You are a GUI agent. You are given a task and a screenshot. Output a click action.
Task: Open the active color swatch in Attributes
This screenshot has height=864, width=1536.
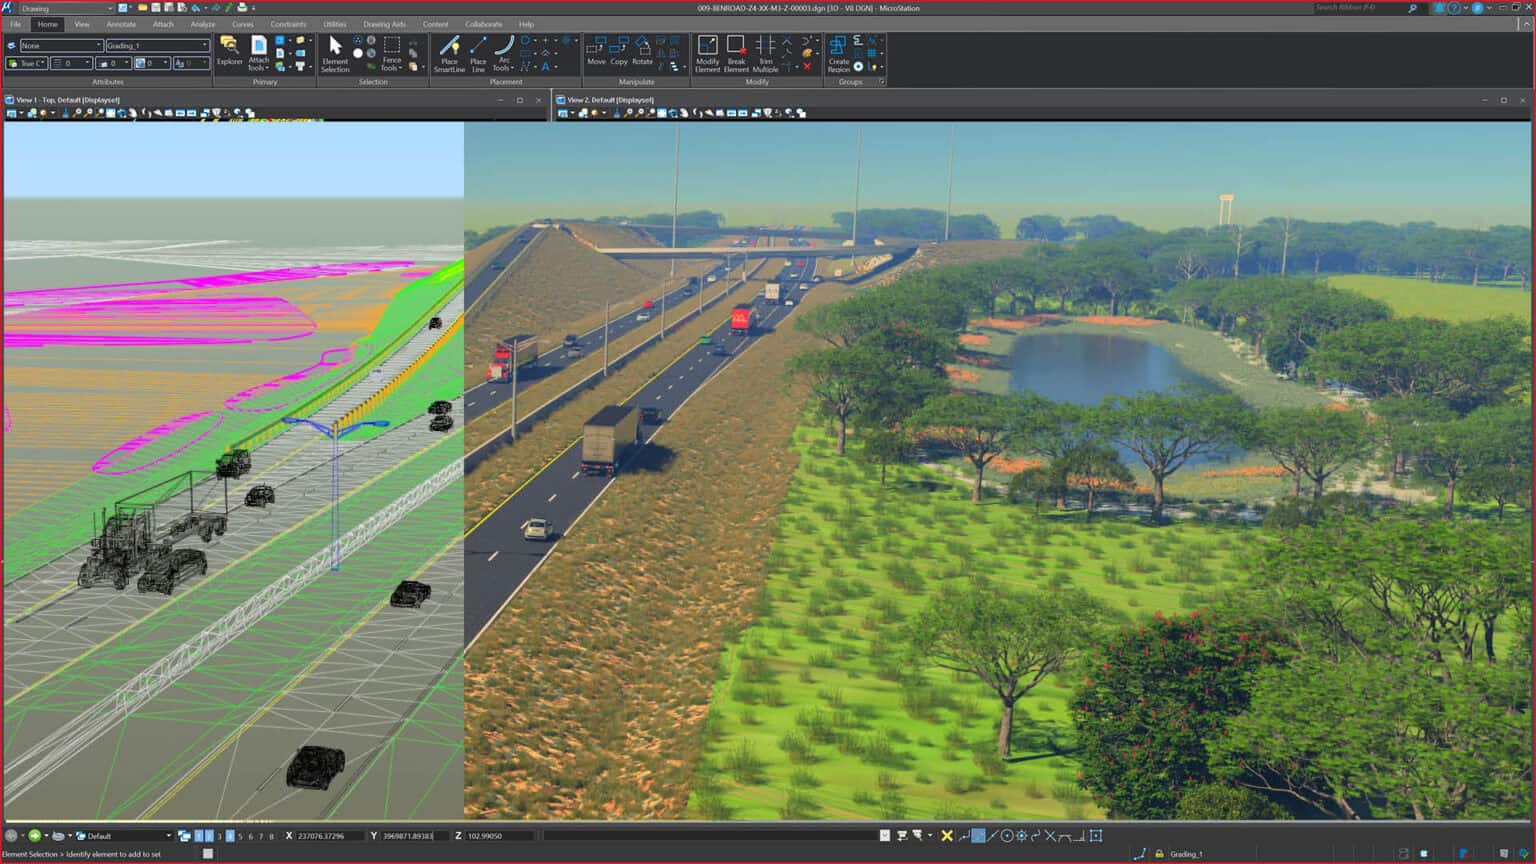pyautogui.click(x=13, y=63)
